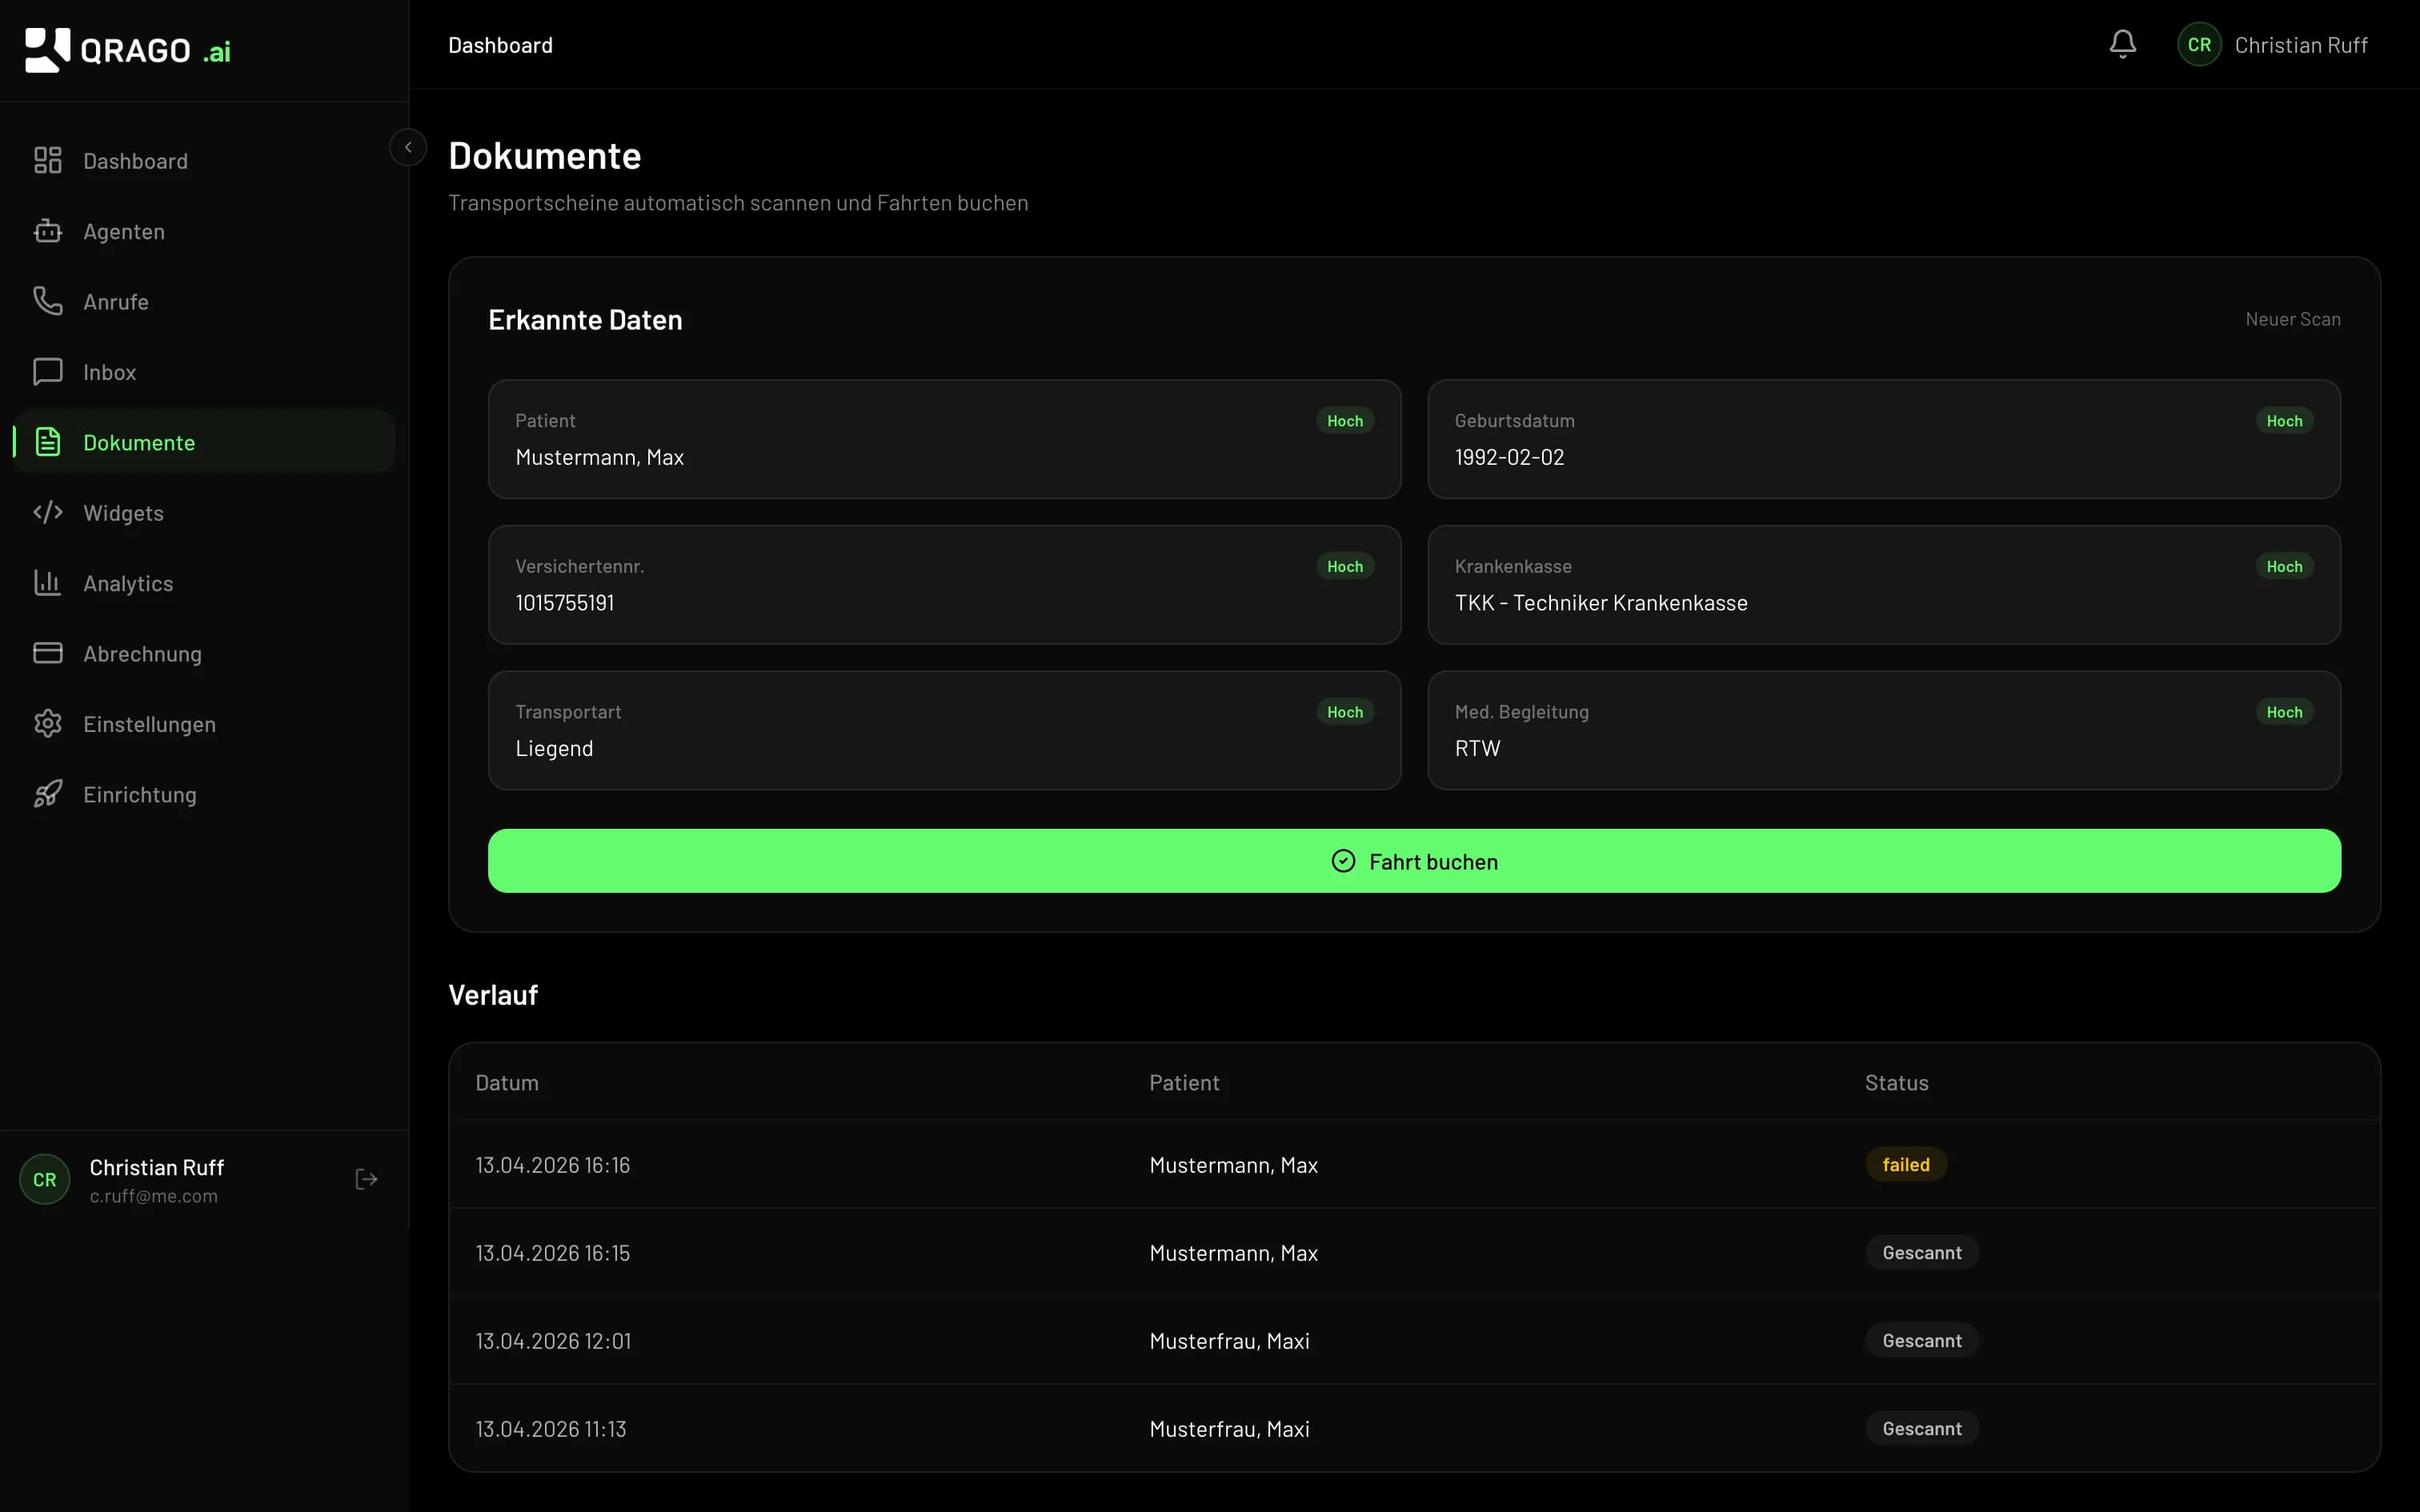Click the logout icon beside c.ruff@me.com

366,1180
